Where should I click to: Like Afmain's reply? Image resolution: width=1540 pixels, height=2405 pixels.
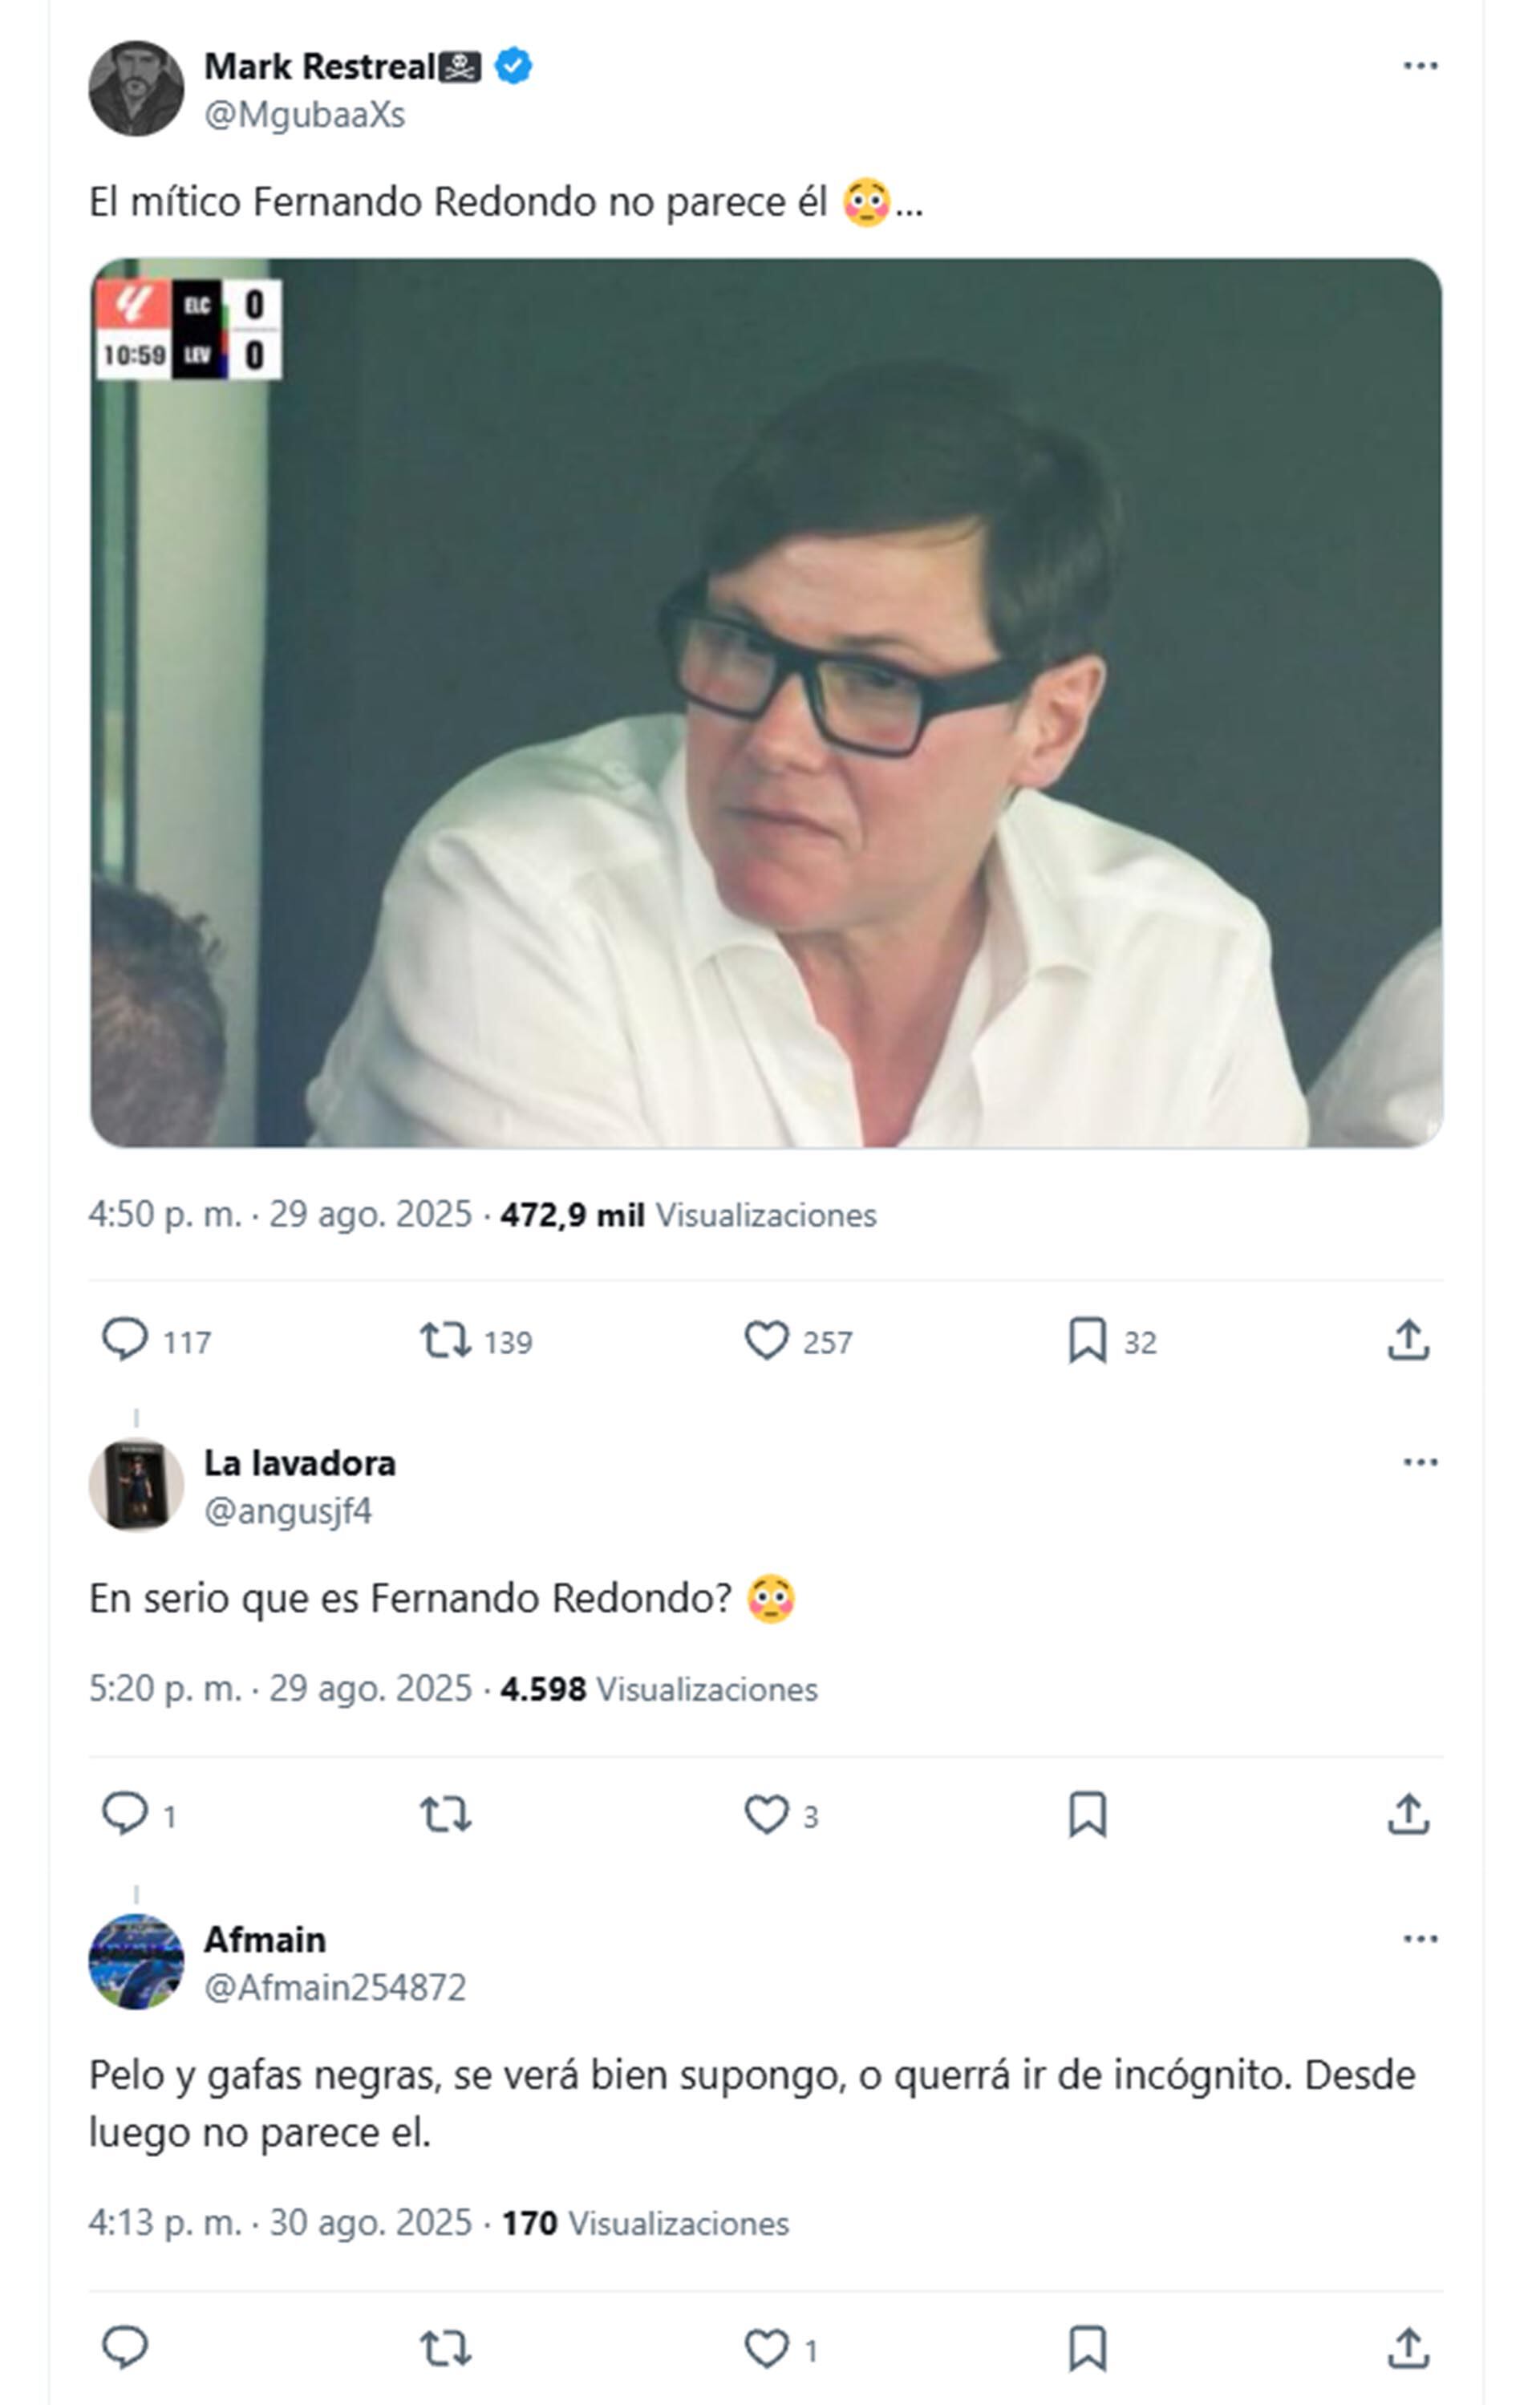(766, 2348)
